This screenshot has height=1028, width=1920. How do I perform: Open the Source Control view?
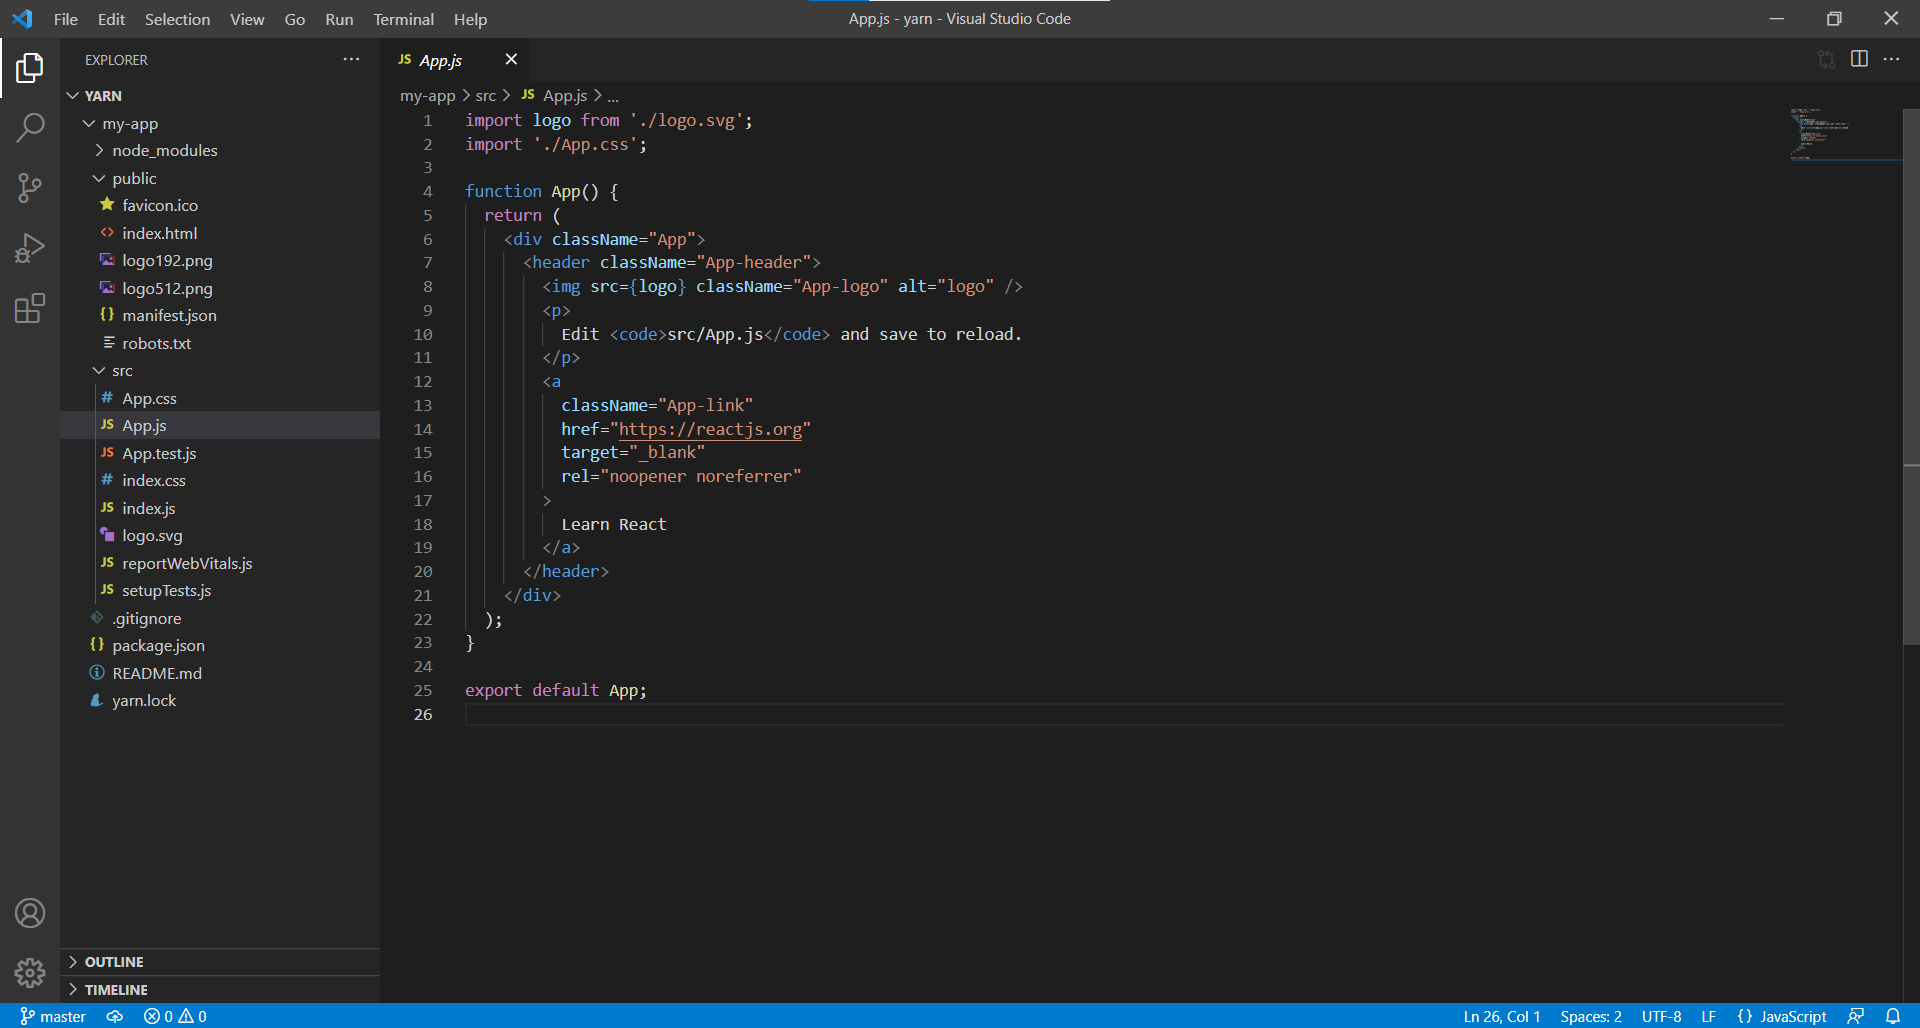(30, 188)
